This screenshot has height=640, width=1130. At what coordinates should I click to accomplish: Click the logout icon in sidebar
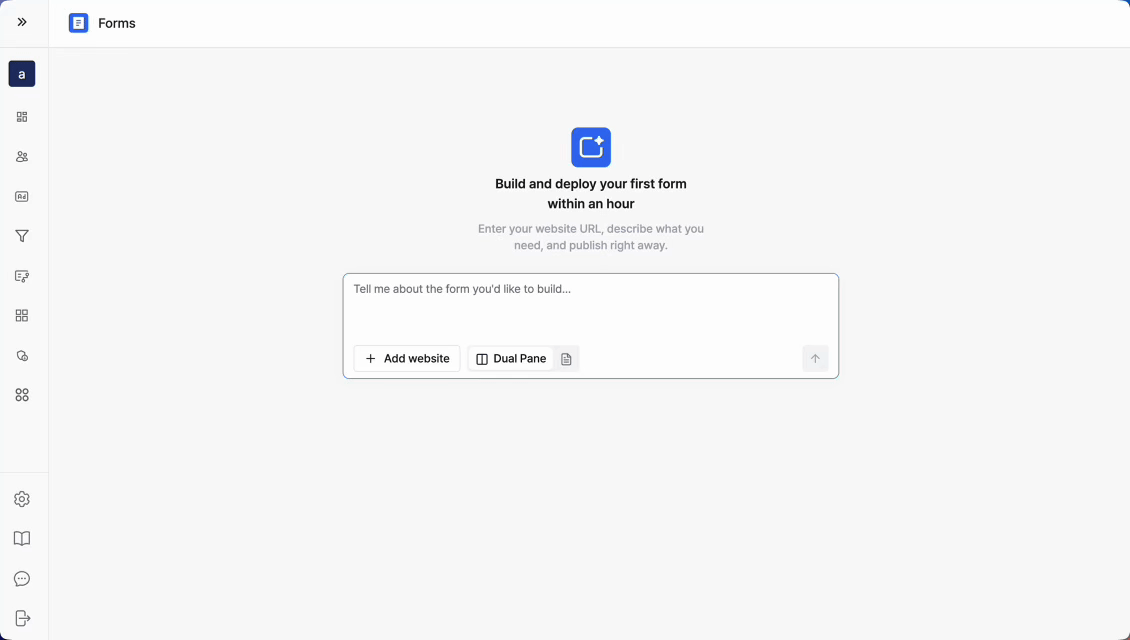tap(22, 619)
